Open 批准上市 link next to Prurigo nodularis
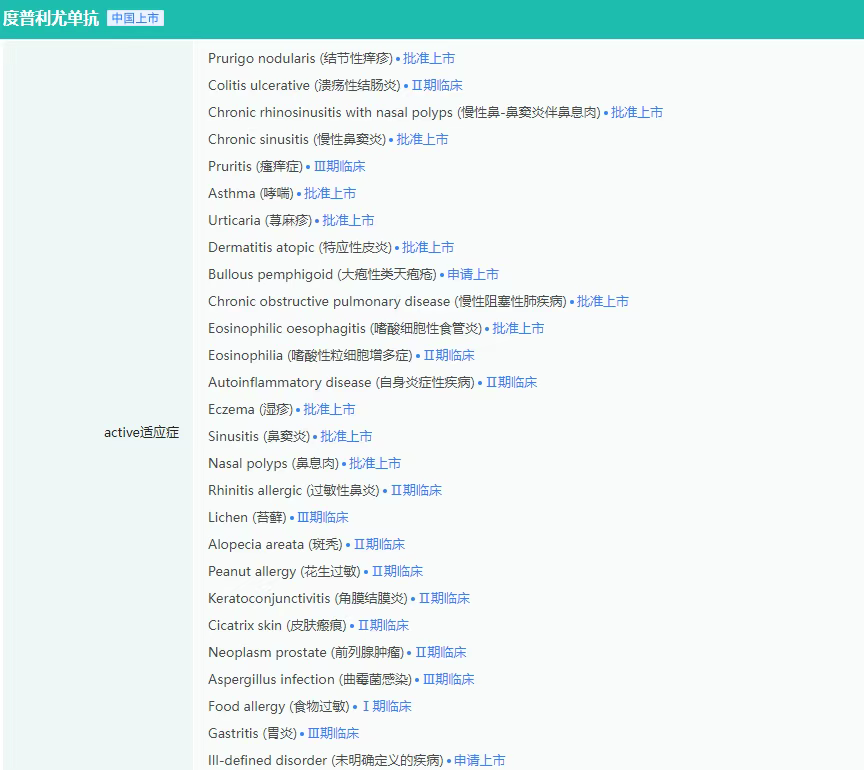This screenshot has width=864, height=770. 429,58
